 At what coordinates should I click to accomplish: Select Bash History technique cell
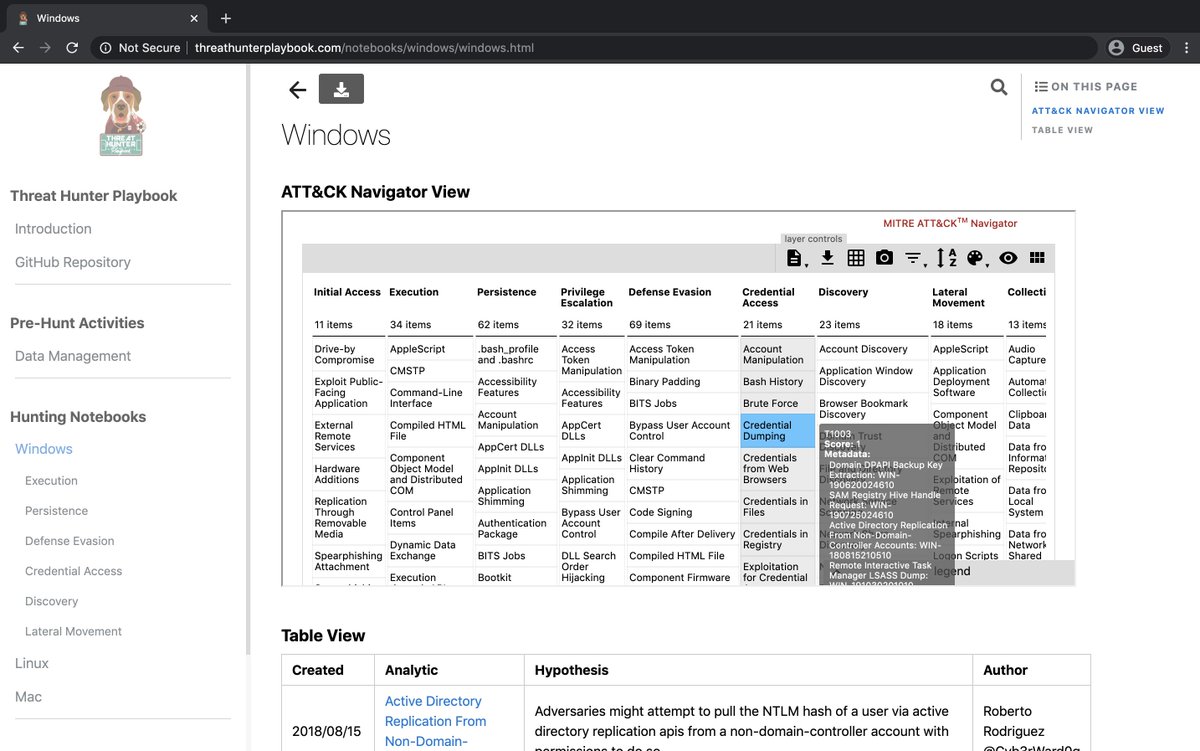[x=778, y=382]
